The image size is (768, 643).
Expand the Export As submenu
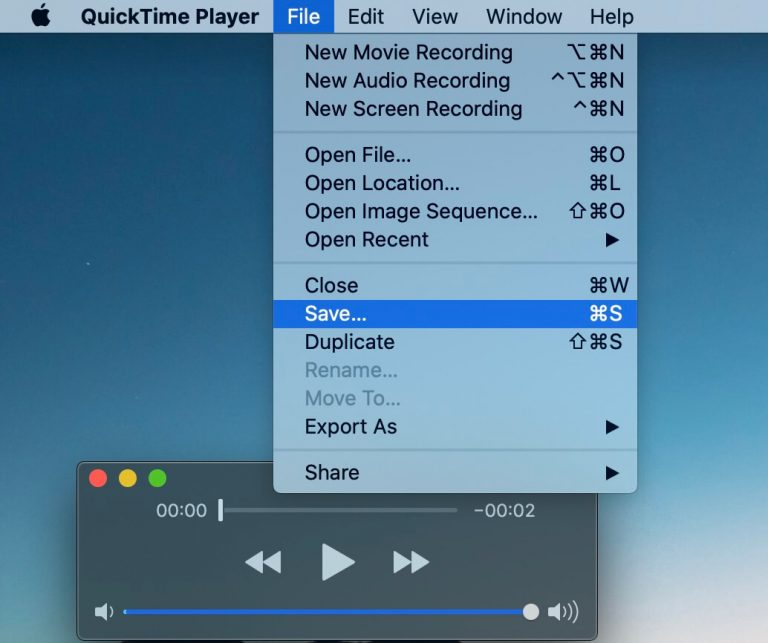tap(455, 427)
